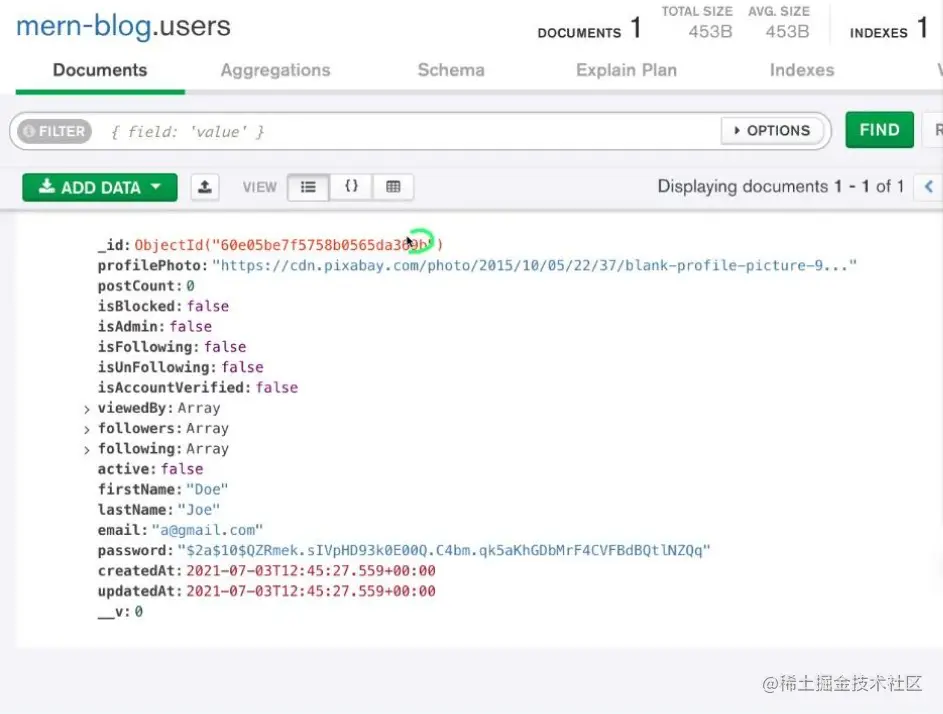The image size is (943, 714).
Task: Click isAdmin false value
Action: coord(191,327)
